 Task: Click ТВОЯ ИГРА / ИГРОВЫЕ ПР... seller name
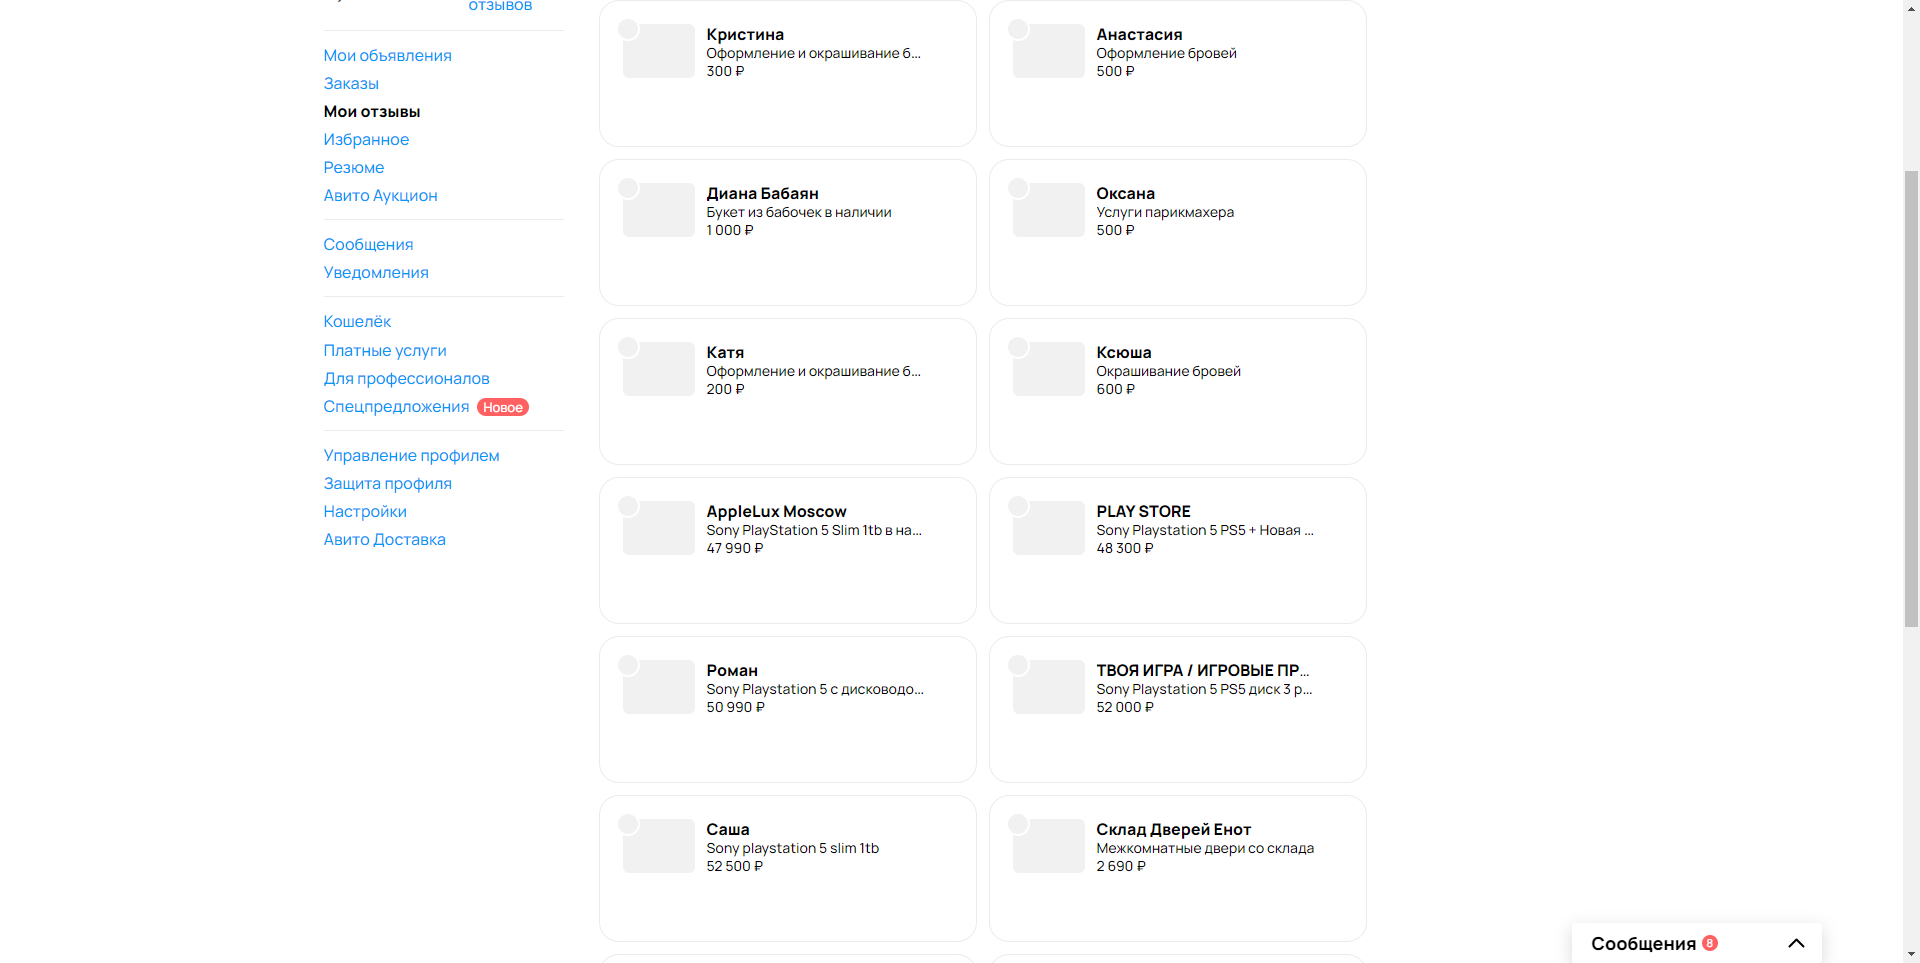[x=1202, y=670]
